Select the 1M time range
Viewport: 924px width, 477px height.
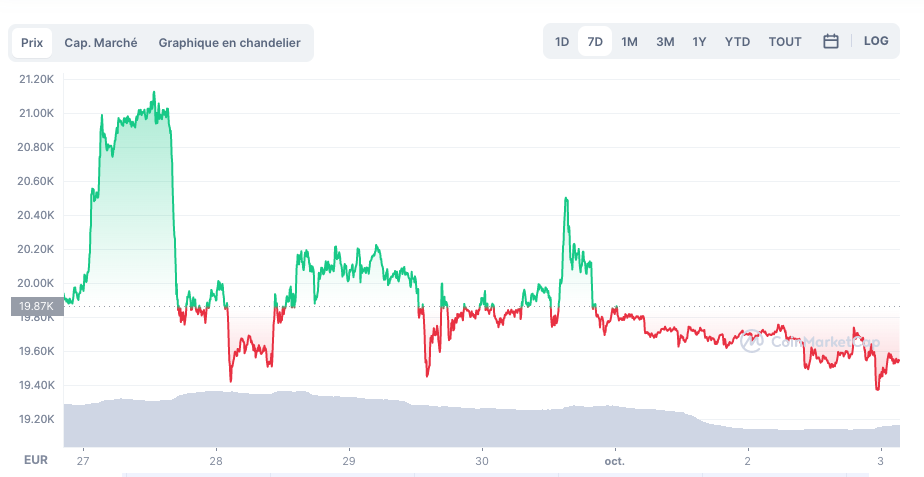[629, 42]
